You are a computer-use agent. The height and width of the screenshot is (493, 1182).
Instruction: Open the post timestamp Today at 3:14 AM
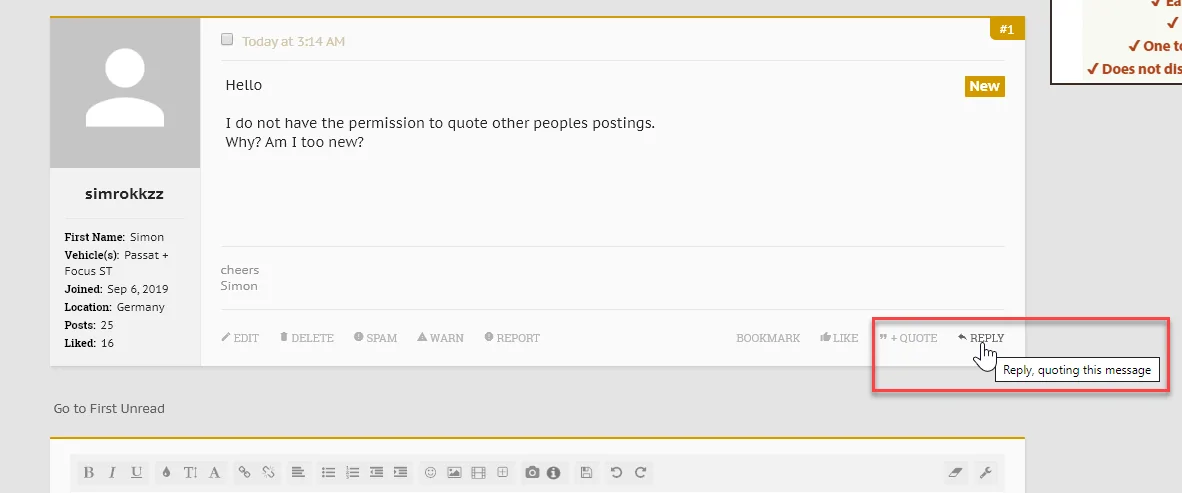coord(293,41)
